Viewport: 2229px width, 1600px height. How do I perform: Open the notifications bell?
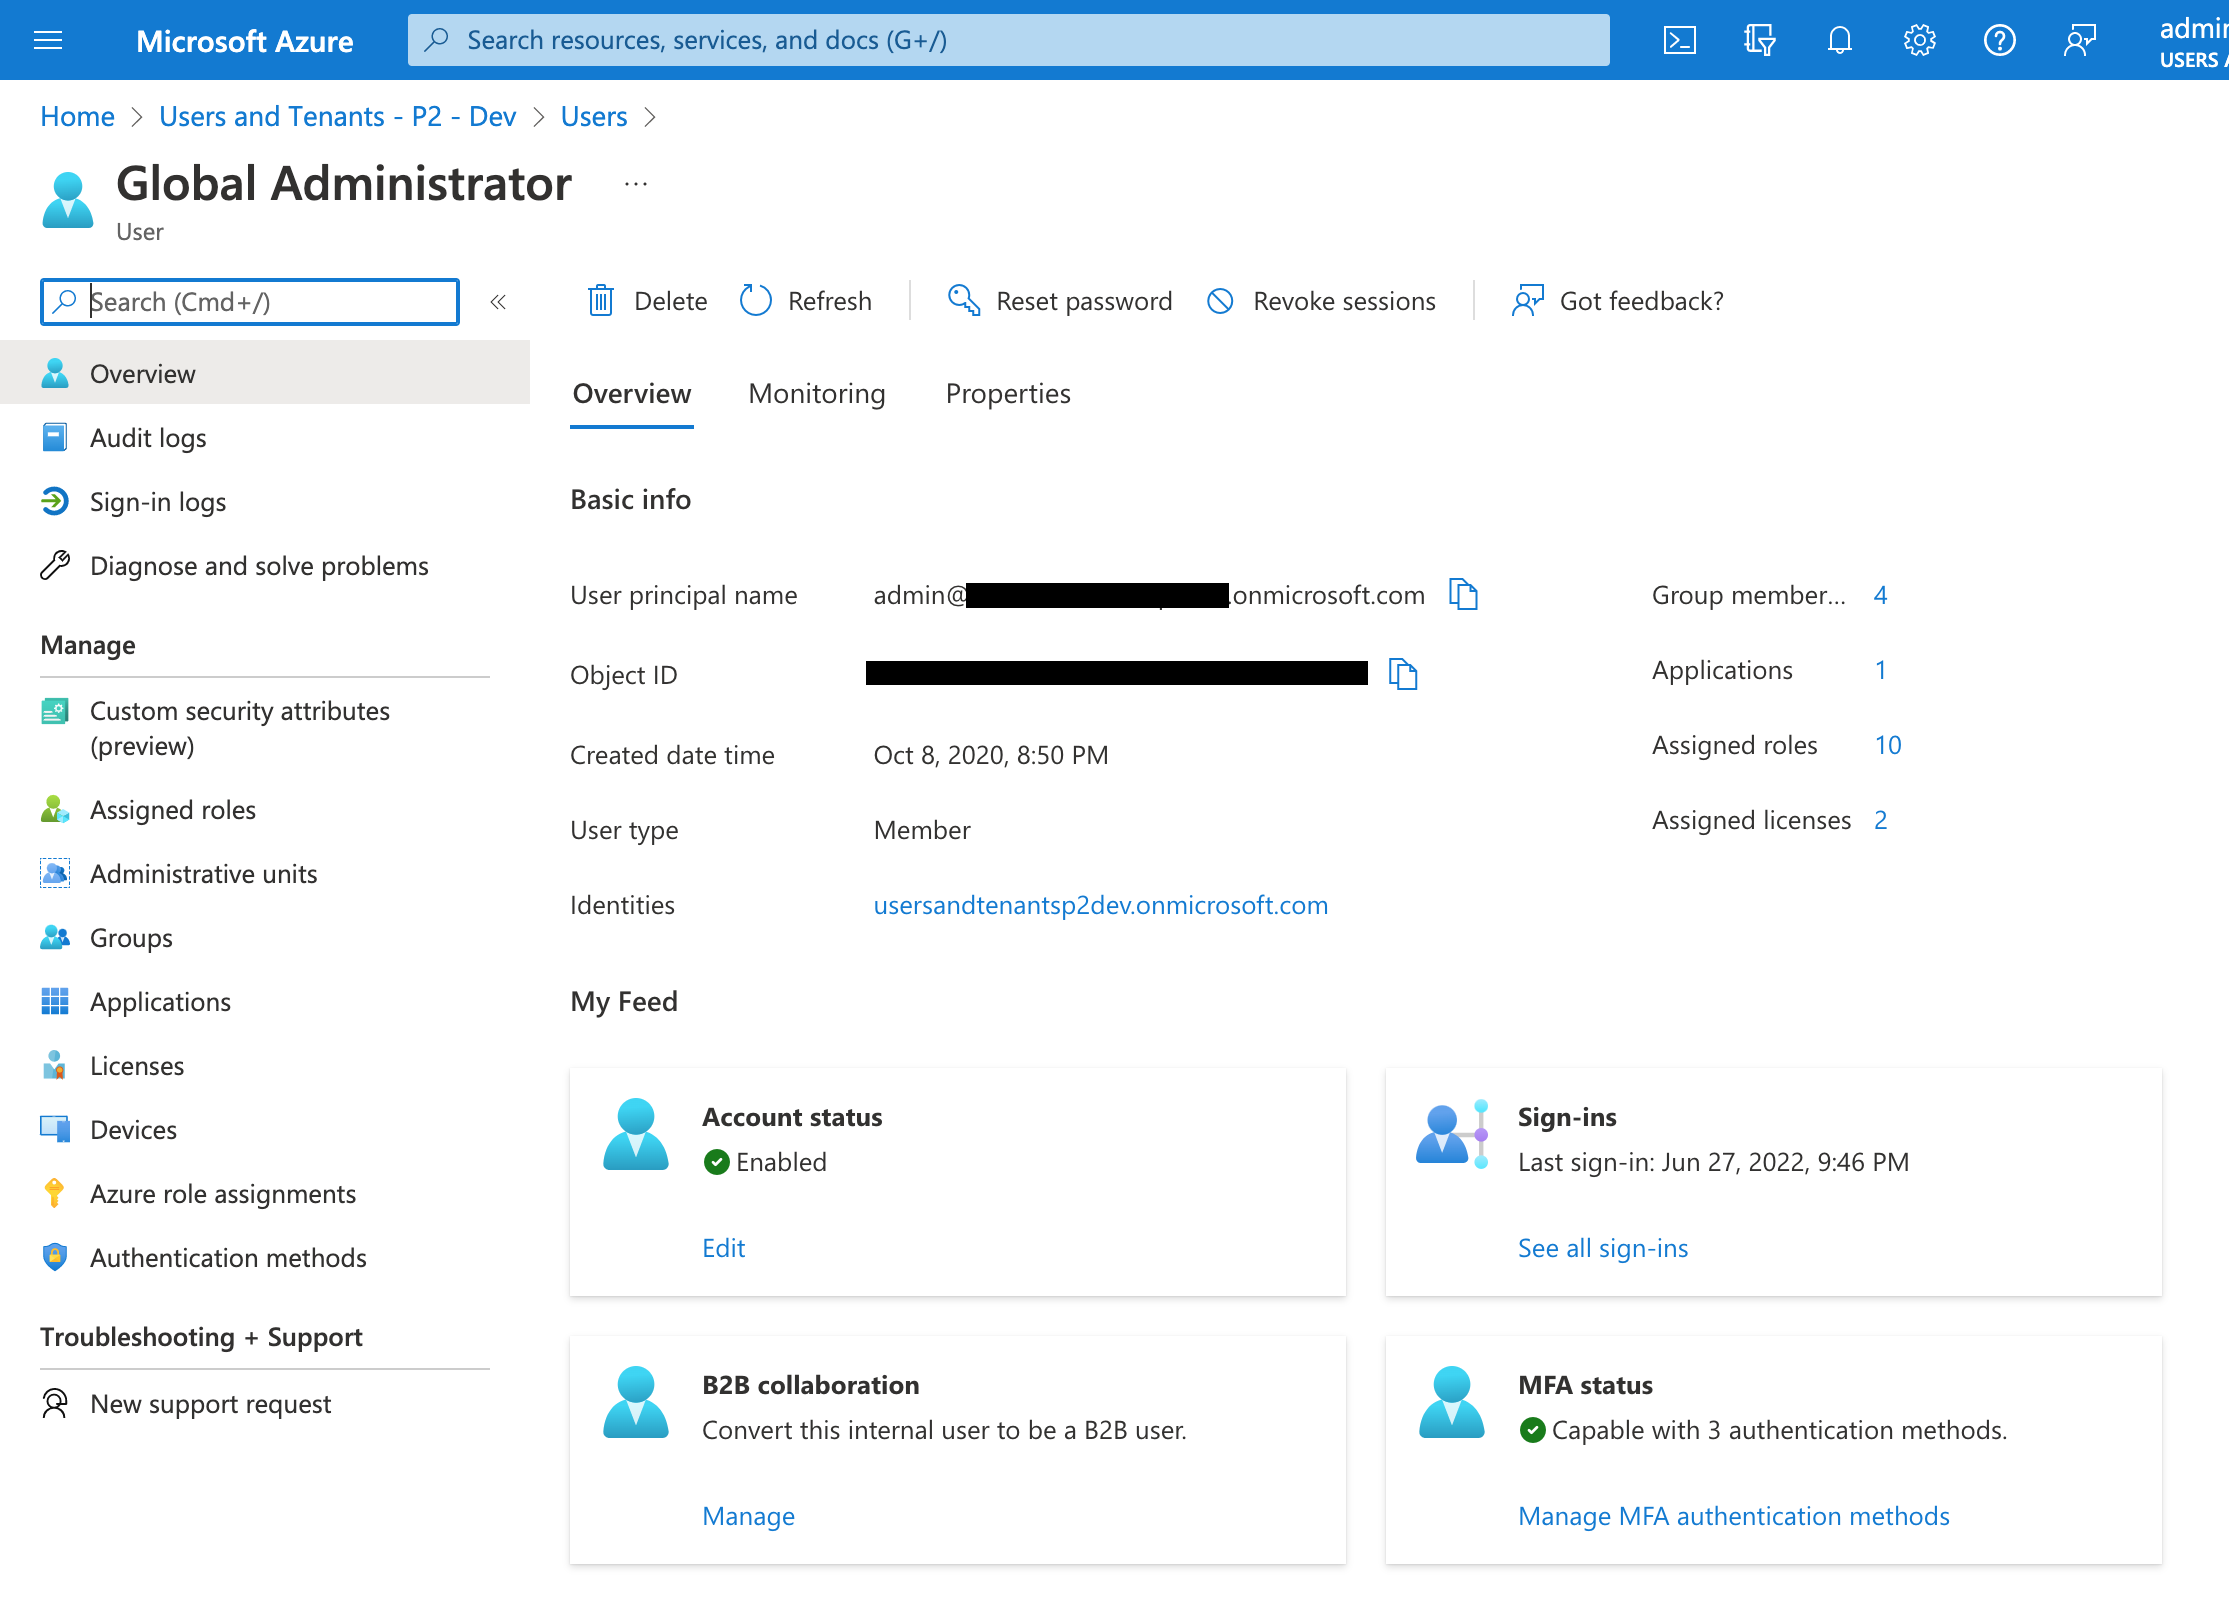click(1839, 40)
